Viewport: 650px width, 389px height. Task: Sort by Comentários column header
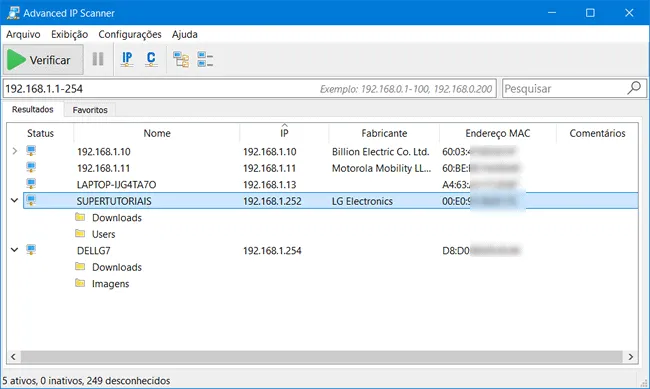(597, 133)
